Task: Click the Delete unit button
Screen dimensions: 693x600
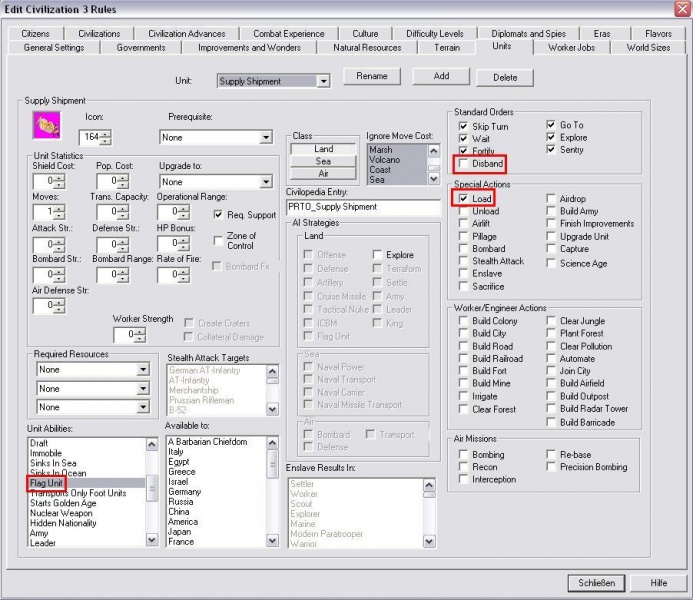Action: [505, 77]
